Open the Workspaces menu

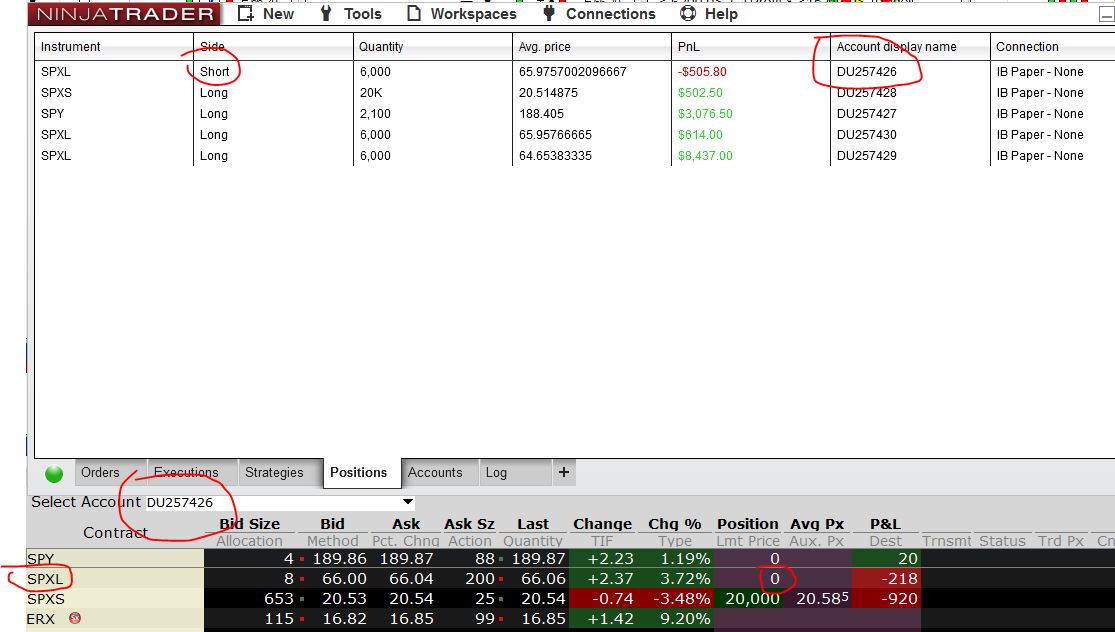474,14
